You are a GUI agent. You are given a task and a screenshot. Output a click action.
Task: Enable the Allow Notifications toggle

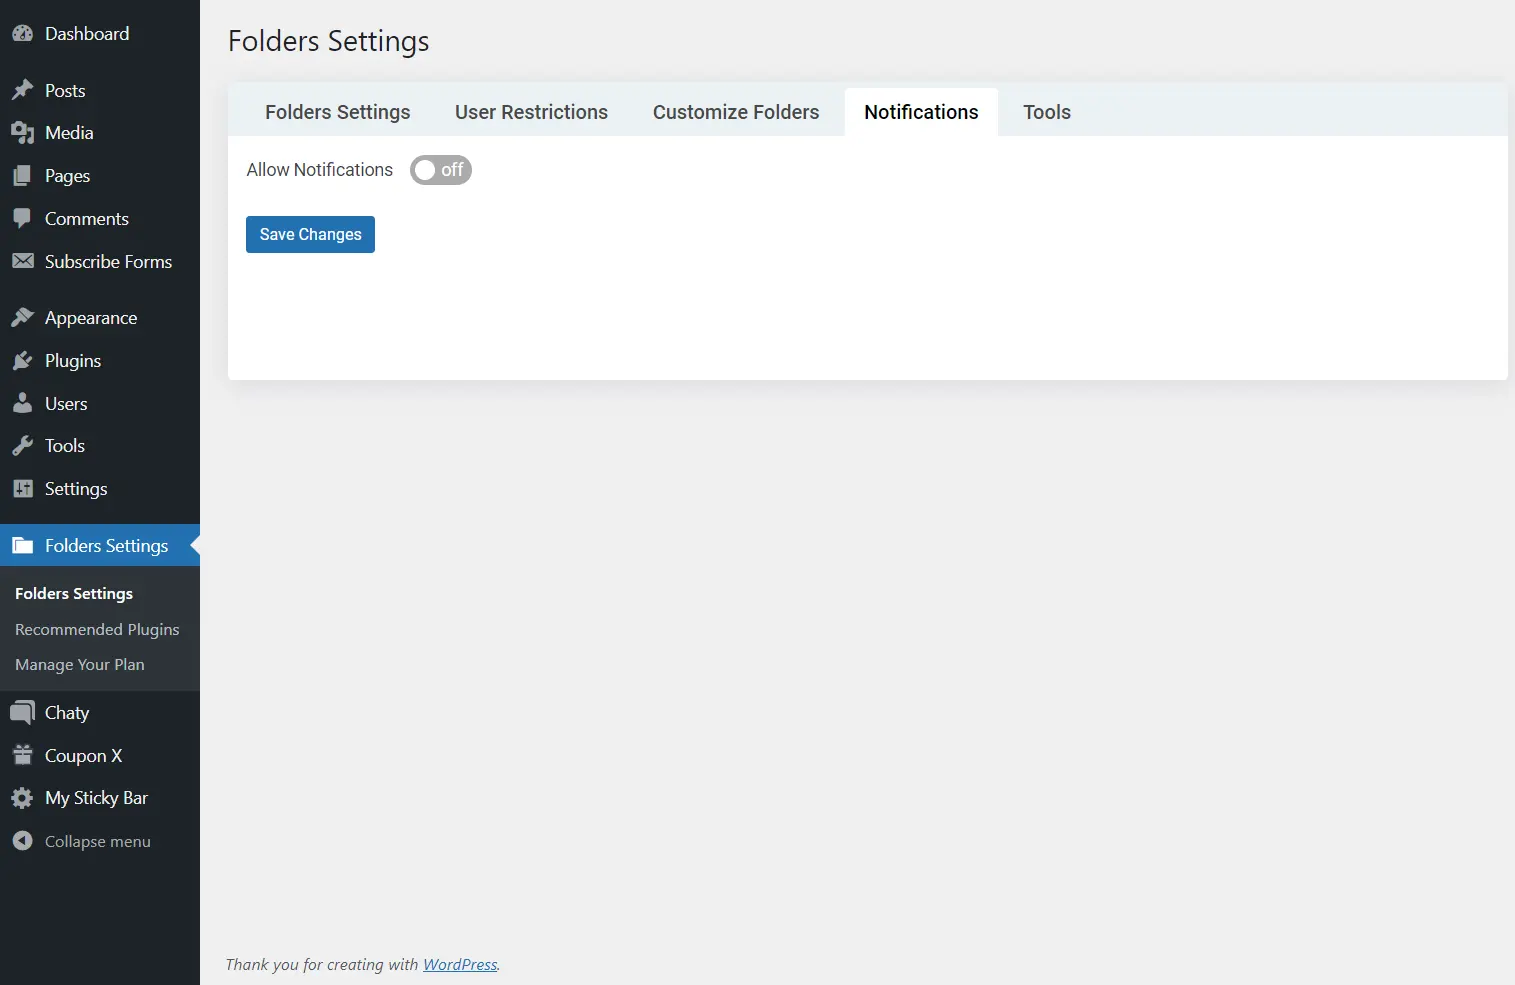[x=440, y=170]
